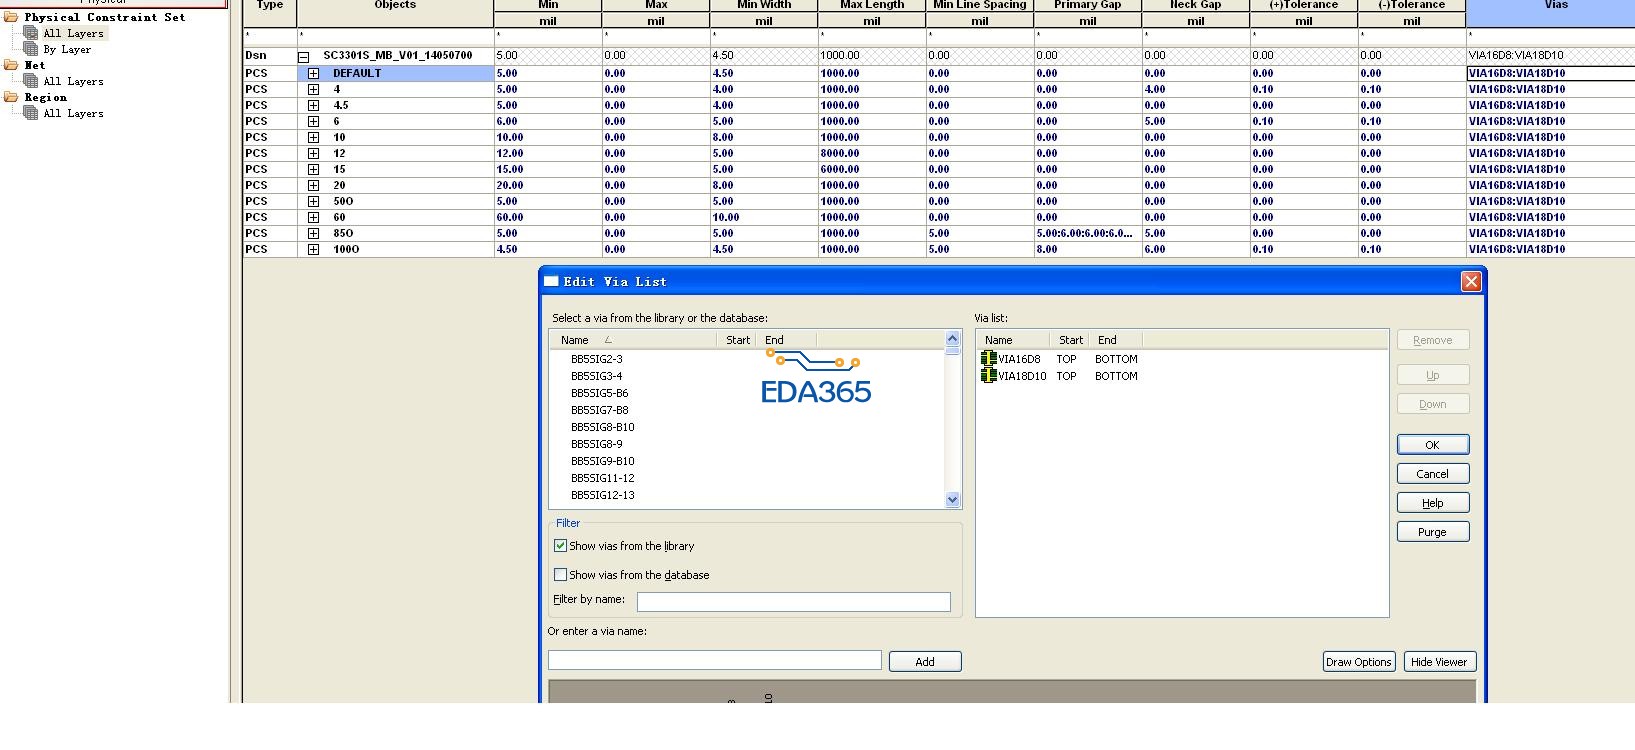Click the Filter by name input field
This screenshot has width=1635, height=750.
[x=793, y=602]
